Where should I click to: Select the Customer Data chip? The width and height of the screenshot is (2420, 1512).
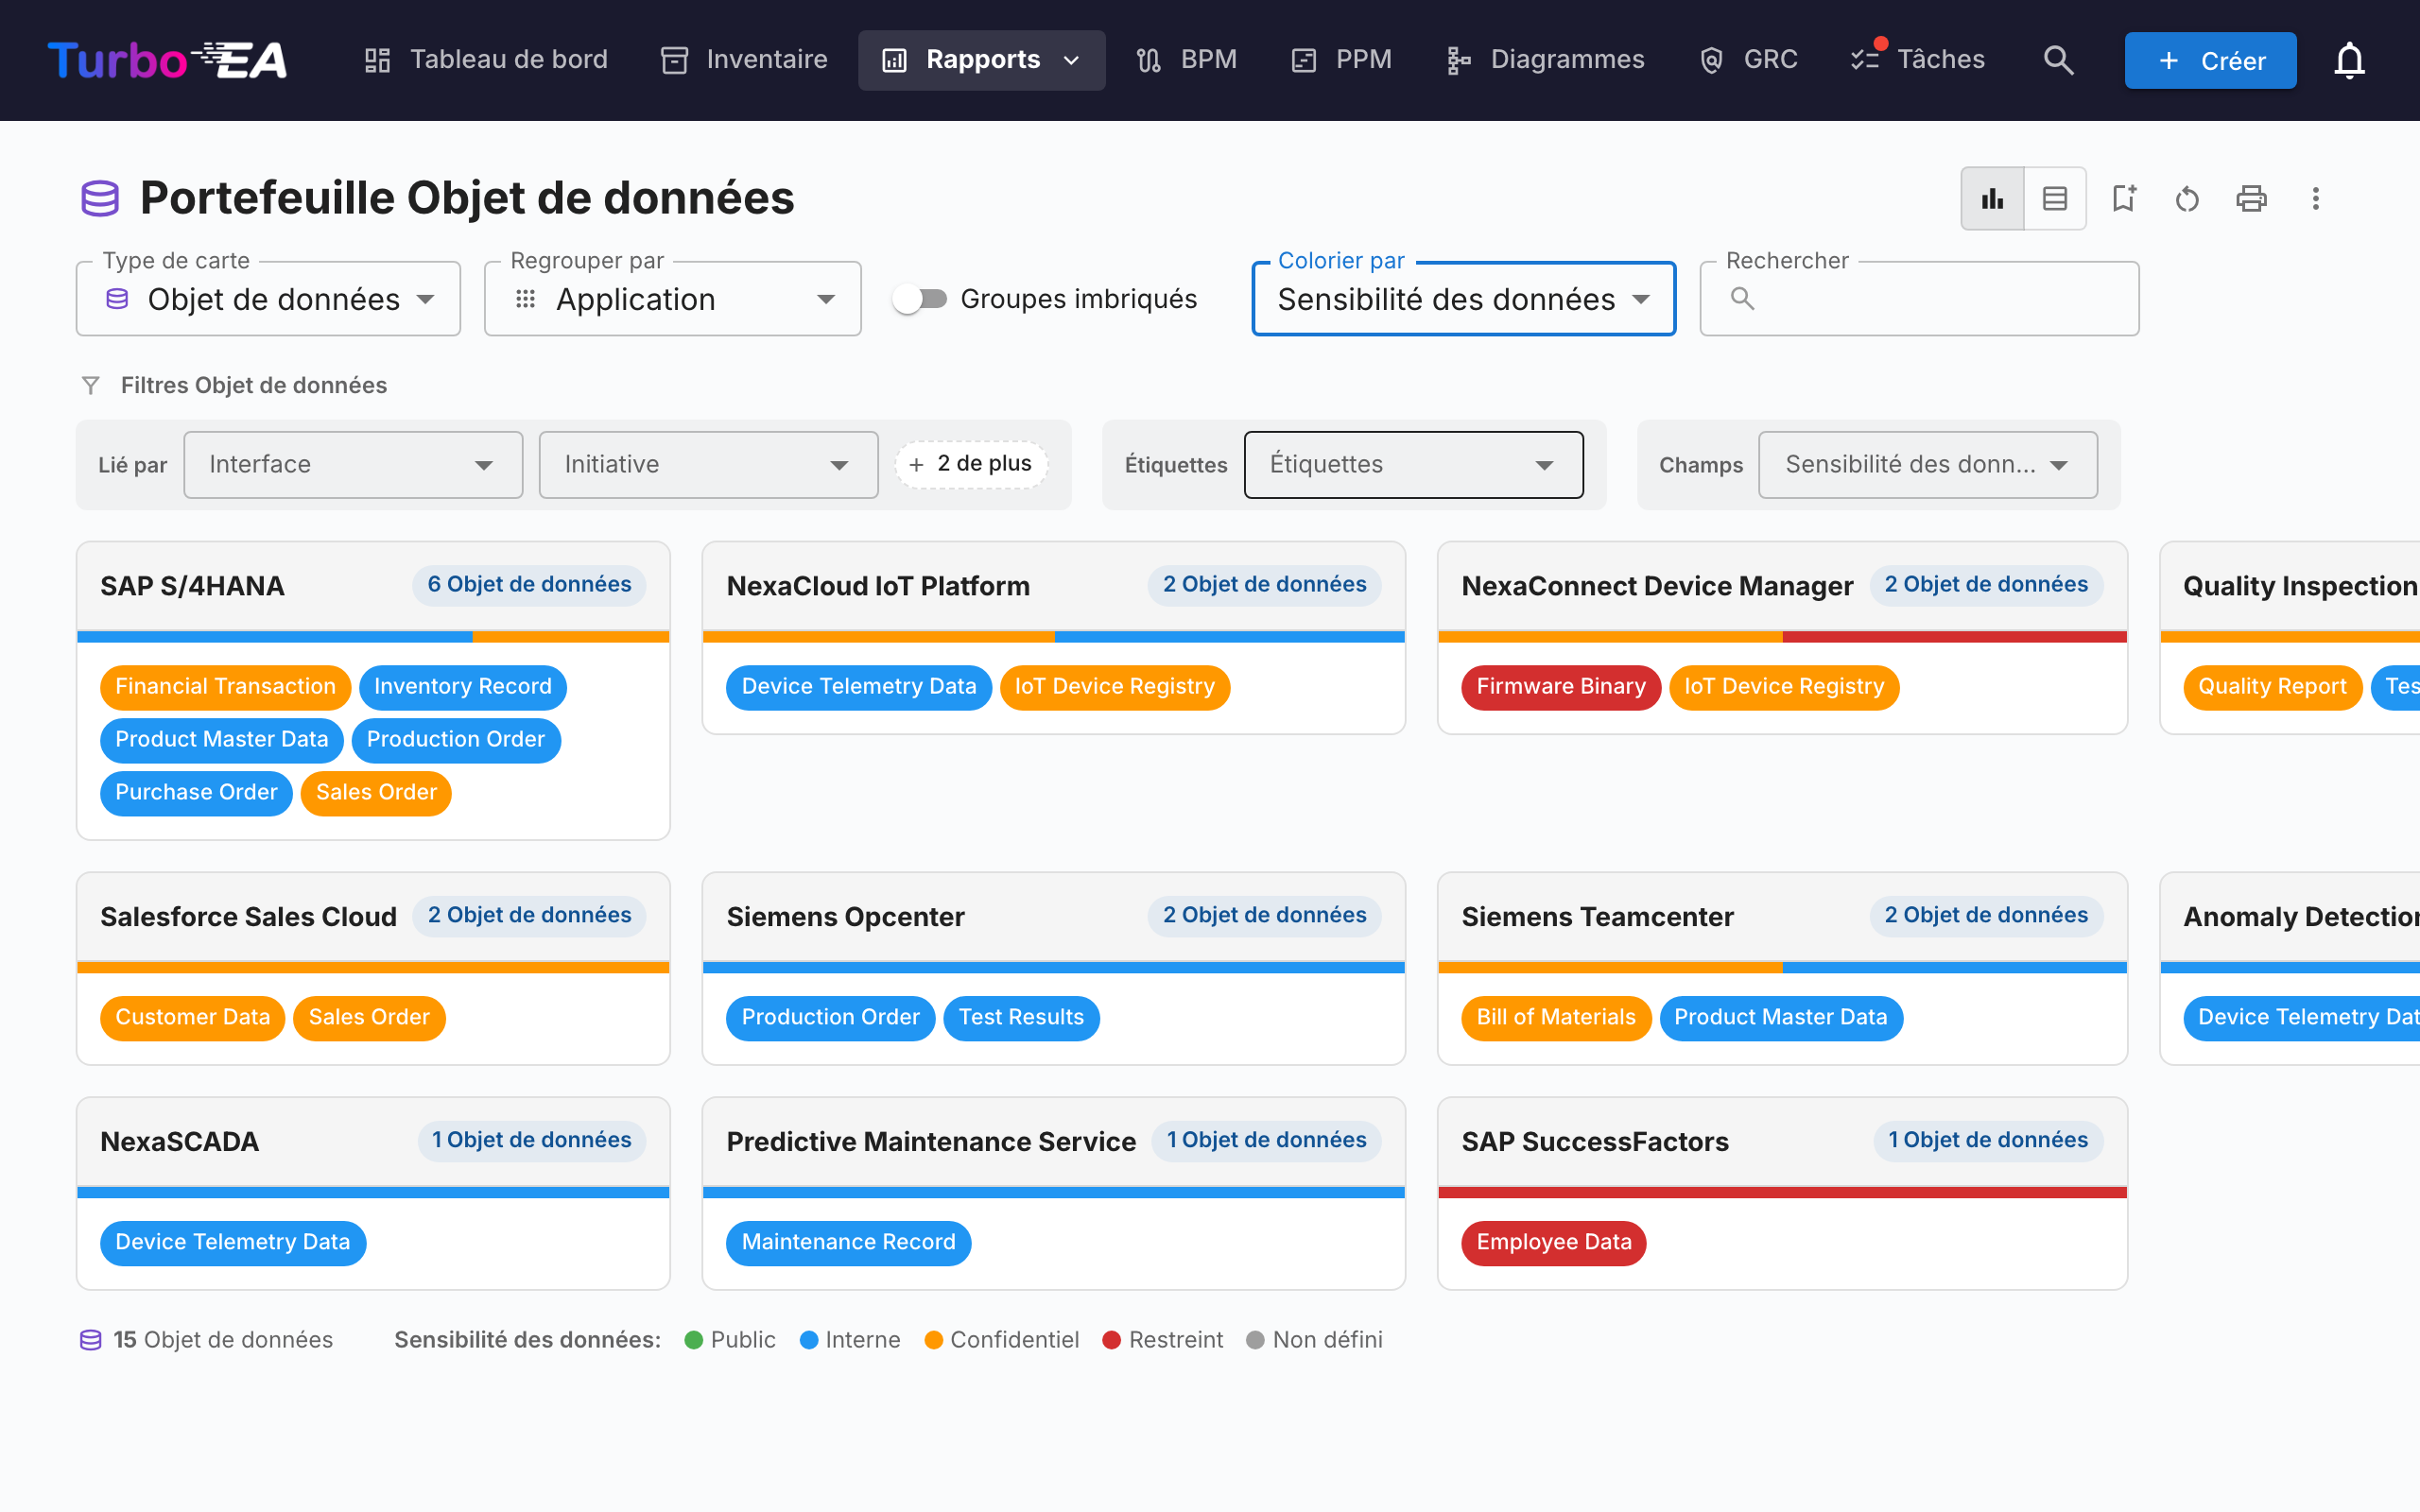(x=192, y=1017)
